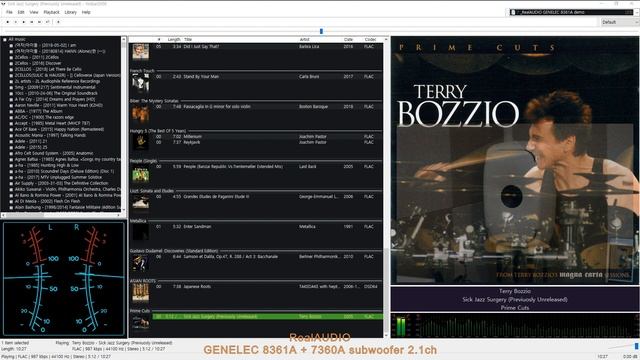The width and height of the screenshot is (640, 360).
Task: Select the Japanese Roots track
Action: tap(267, 287)
